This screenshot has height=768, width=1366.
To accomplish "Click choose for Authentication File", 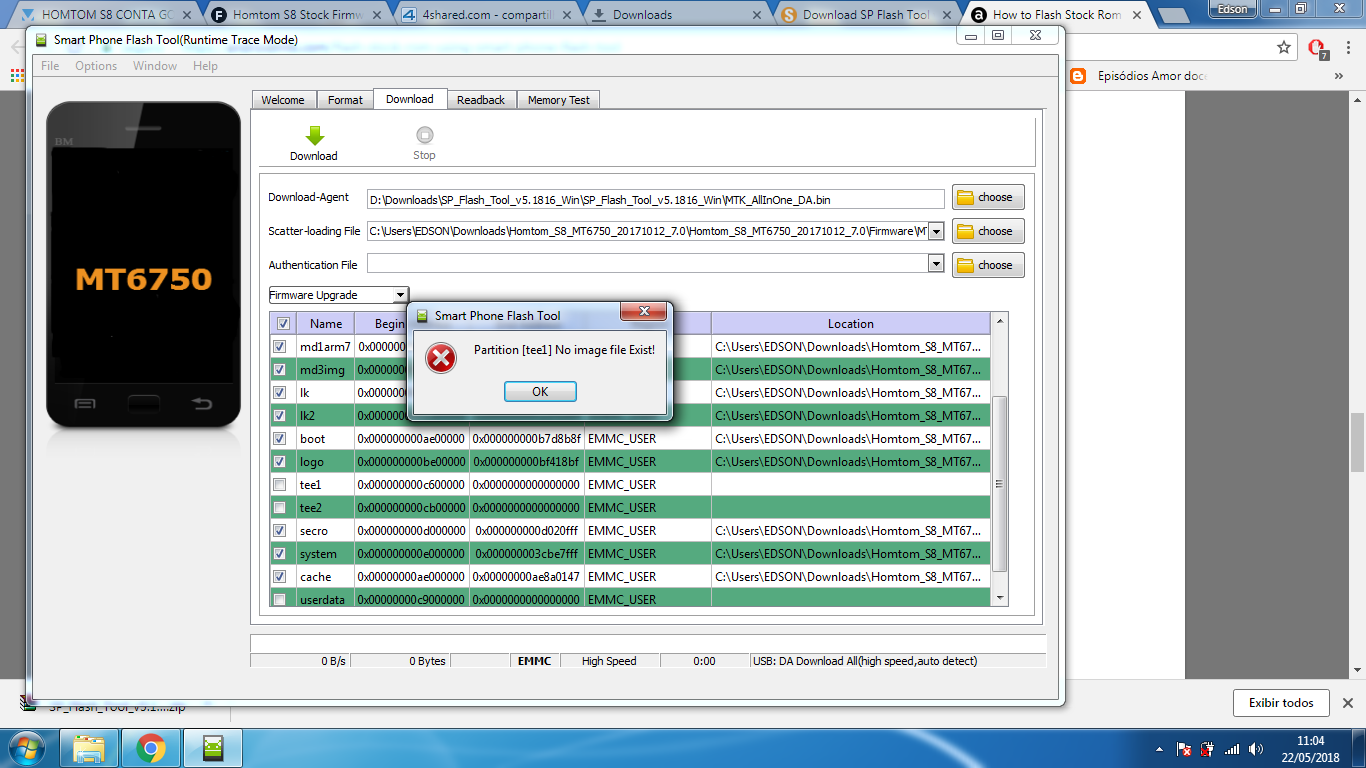I will (988, 265).
